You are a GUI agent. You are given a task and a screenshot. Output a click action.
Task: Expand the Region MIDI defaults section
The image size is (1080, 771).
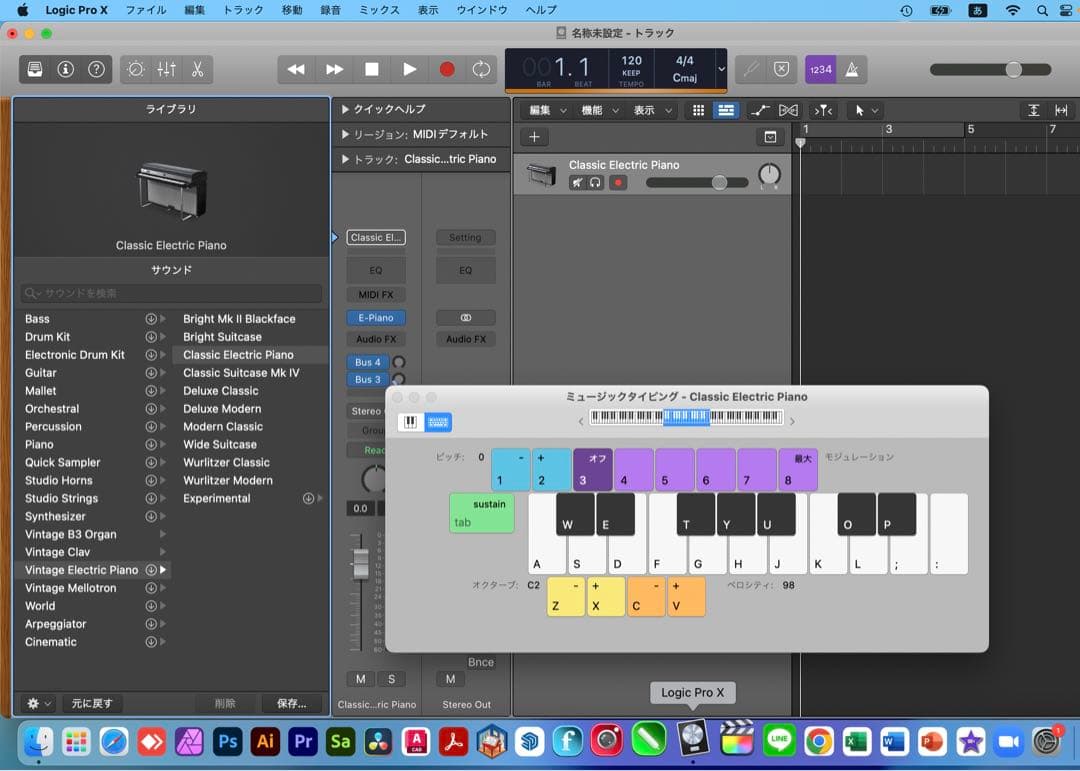point(345,134)
